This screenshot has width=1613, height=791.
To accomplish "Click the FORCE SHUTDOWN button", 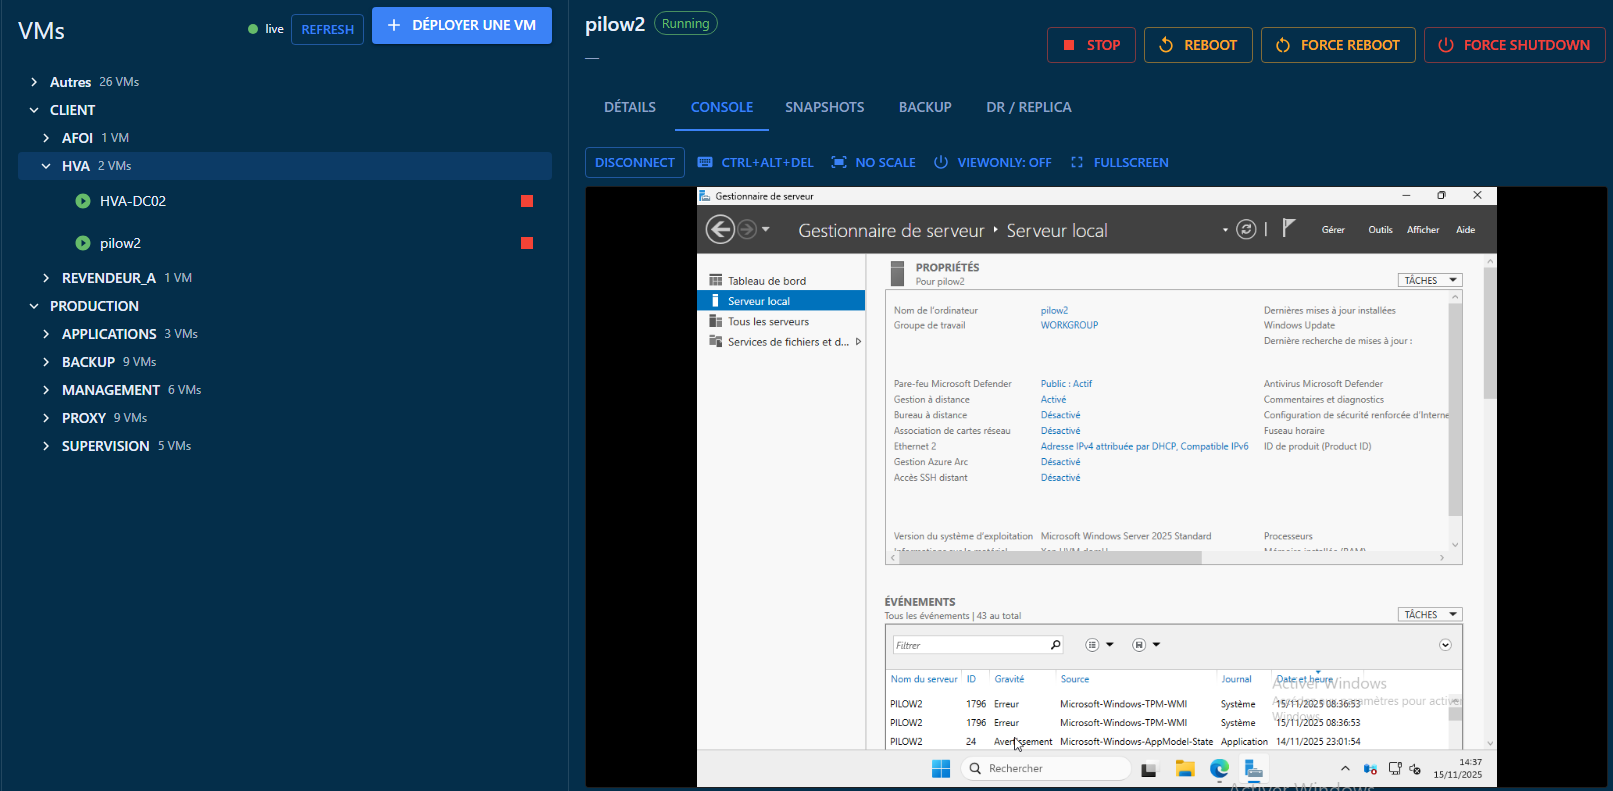I will (x=1514, y=45).
